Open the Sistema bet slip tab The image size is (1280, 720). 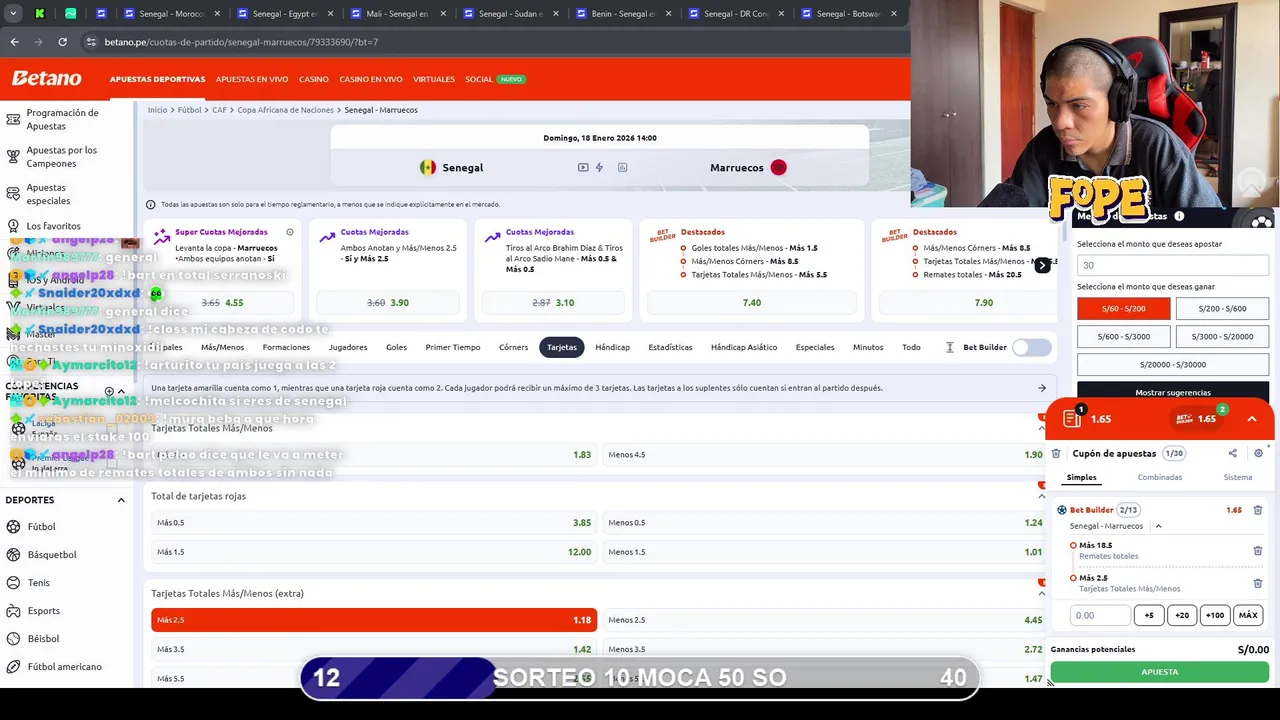coord(1237,477)
